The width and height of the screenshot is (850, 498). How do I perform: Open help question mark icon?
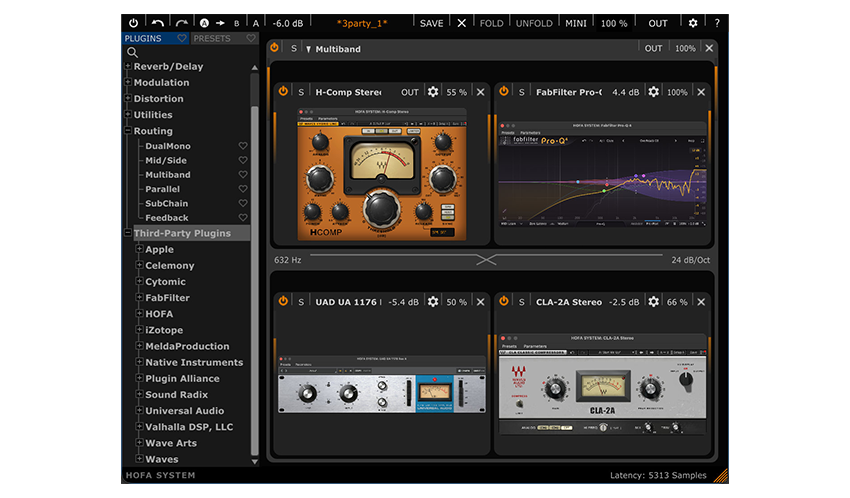point(717,23)
